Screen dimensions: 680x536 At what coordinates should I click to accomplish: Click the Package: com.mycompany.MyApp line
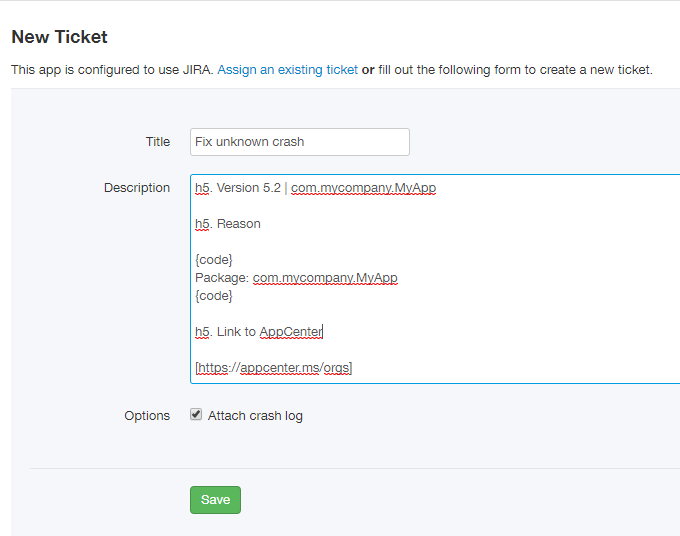[x=296, y=278]
